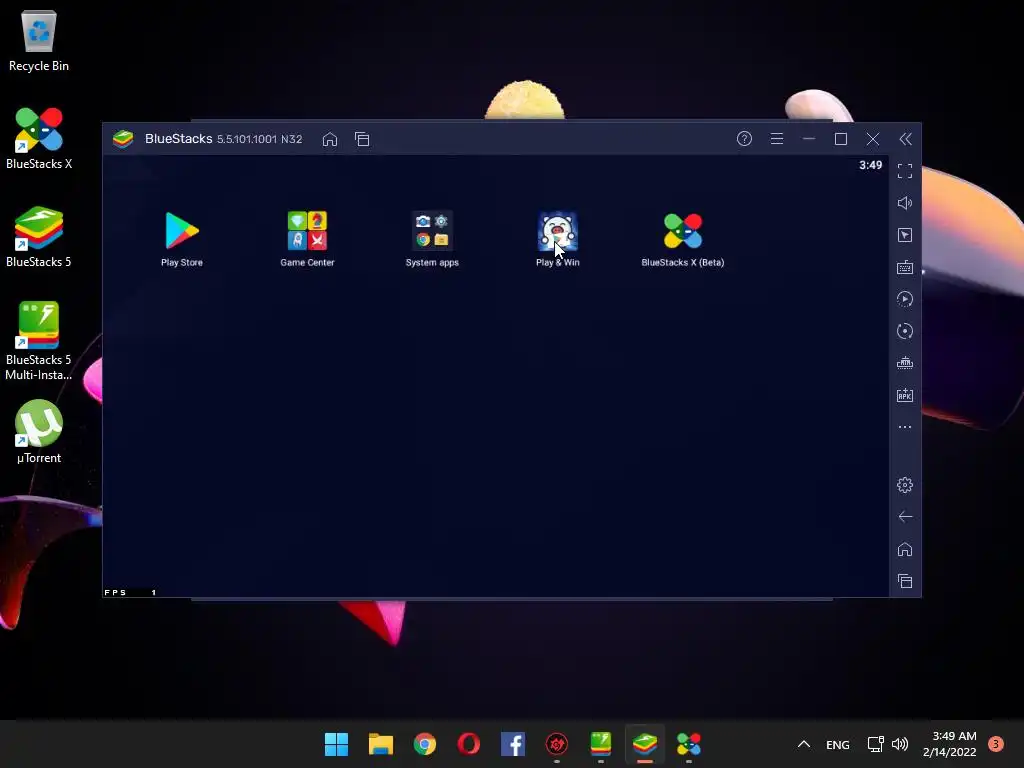The height and width of the screenshot is (768, 1024).
Task: Switch to BlueStacks X taskbar icon
Action: (688, 744)
